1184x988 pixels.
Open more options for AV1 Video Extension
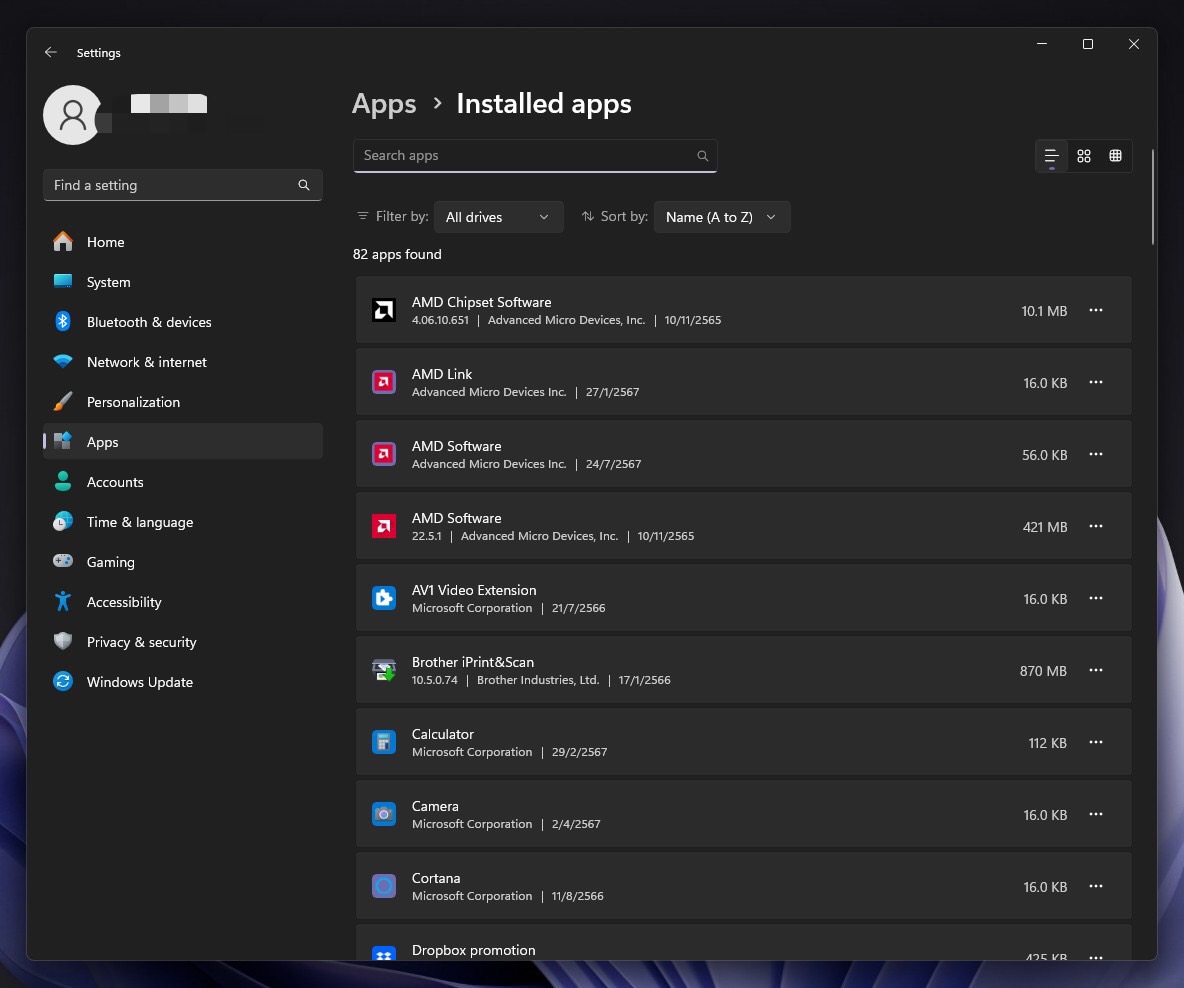(1096, 598)
